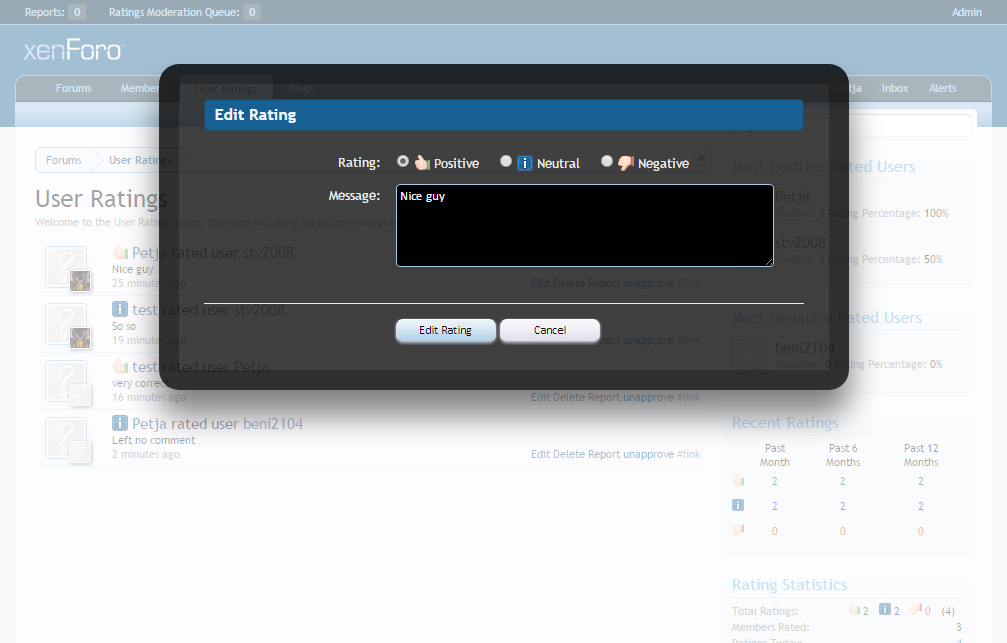
Task: Open avatar on the 'So so' rating row
Action: (x=66, y=324)
